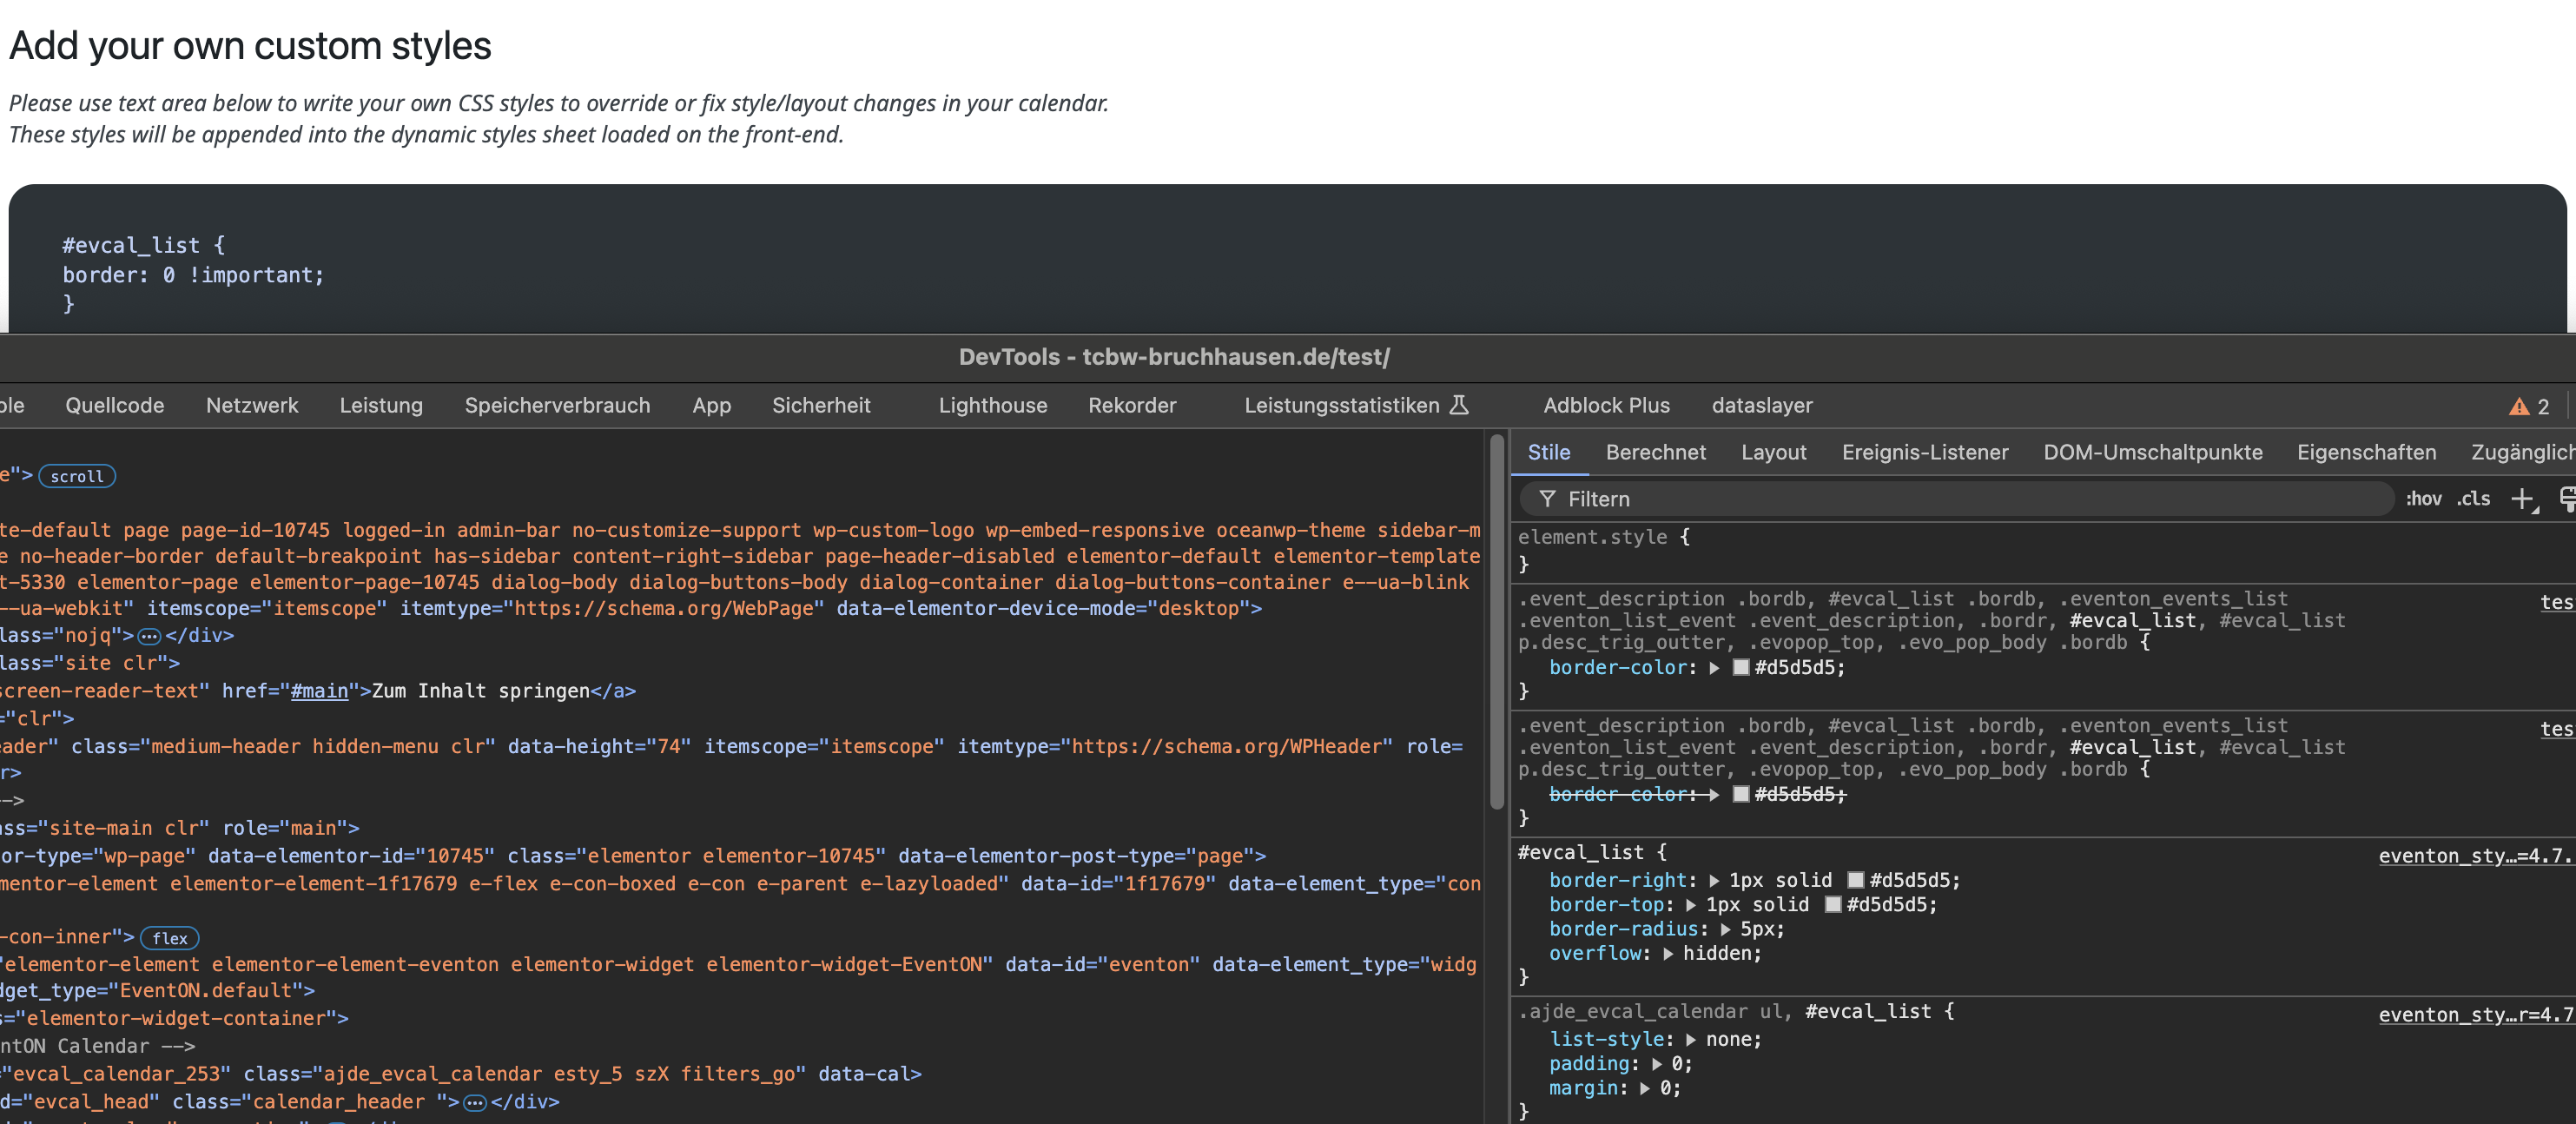This screenshot has width=2576, height=1124.
Task: Click the funnel icon in Filtern box
Action: [1547, 498]
